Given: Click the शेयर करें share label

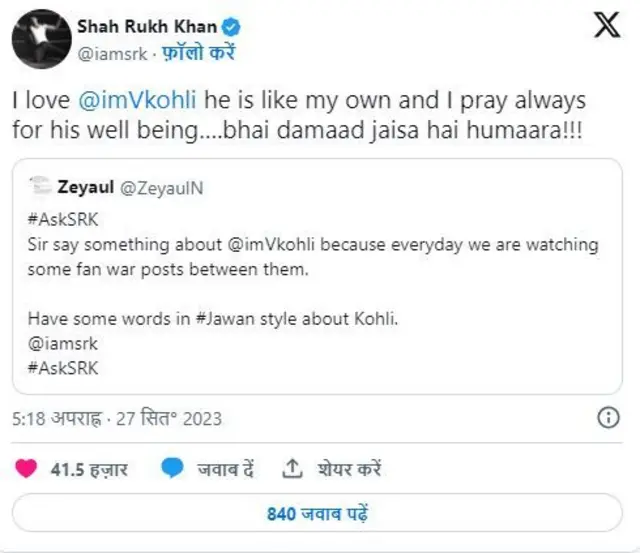Looking at the screenshot, I should click(350, 469).
